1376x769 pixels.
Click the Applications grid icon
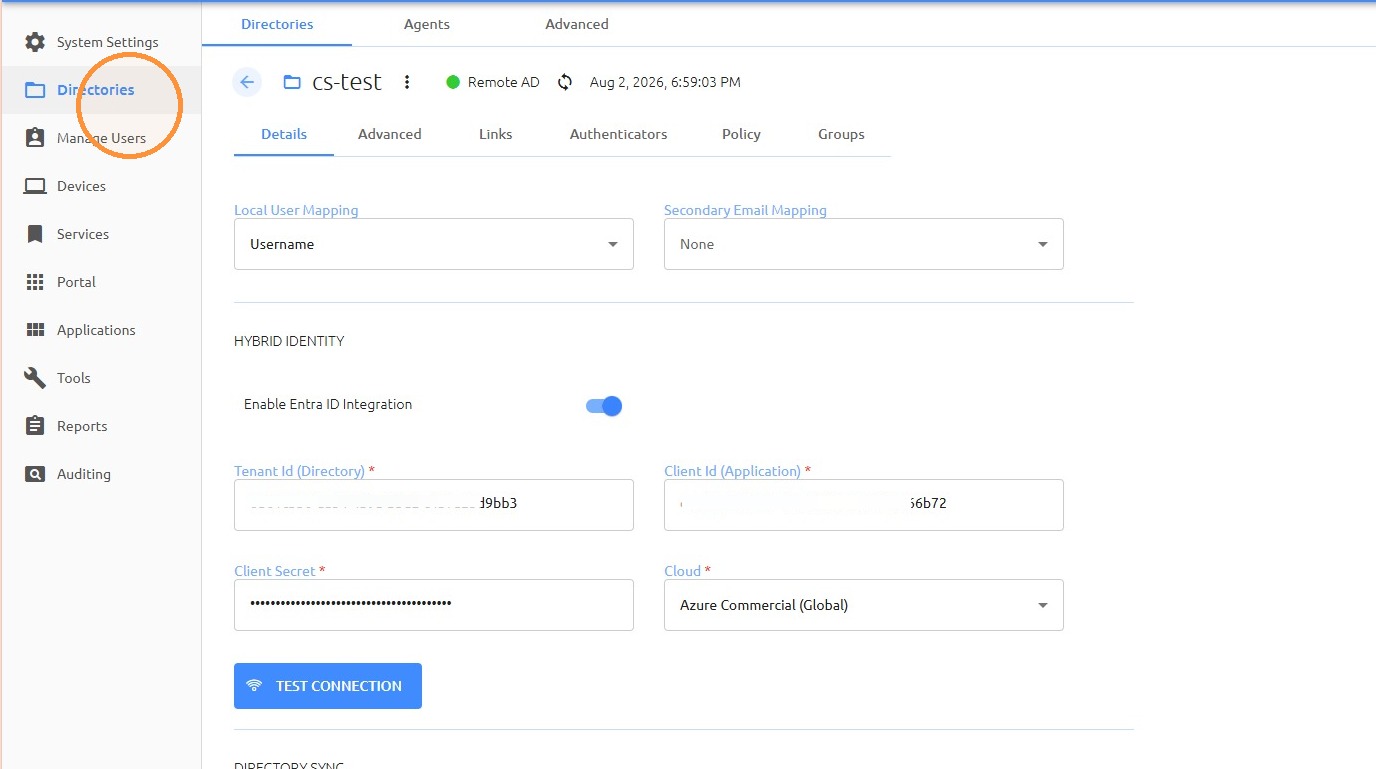[x=35, y=330]
